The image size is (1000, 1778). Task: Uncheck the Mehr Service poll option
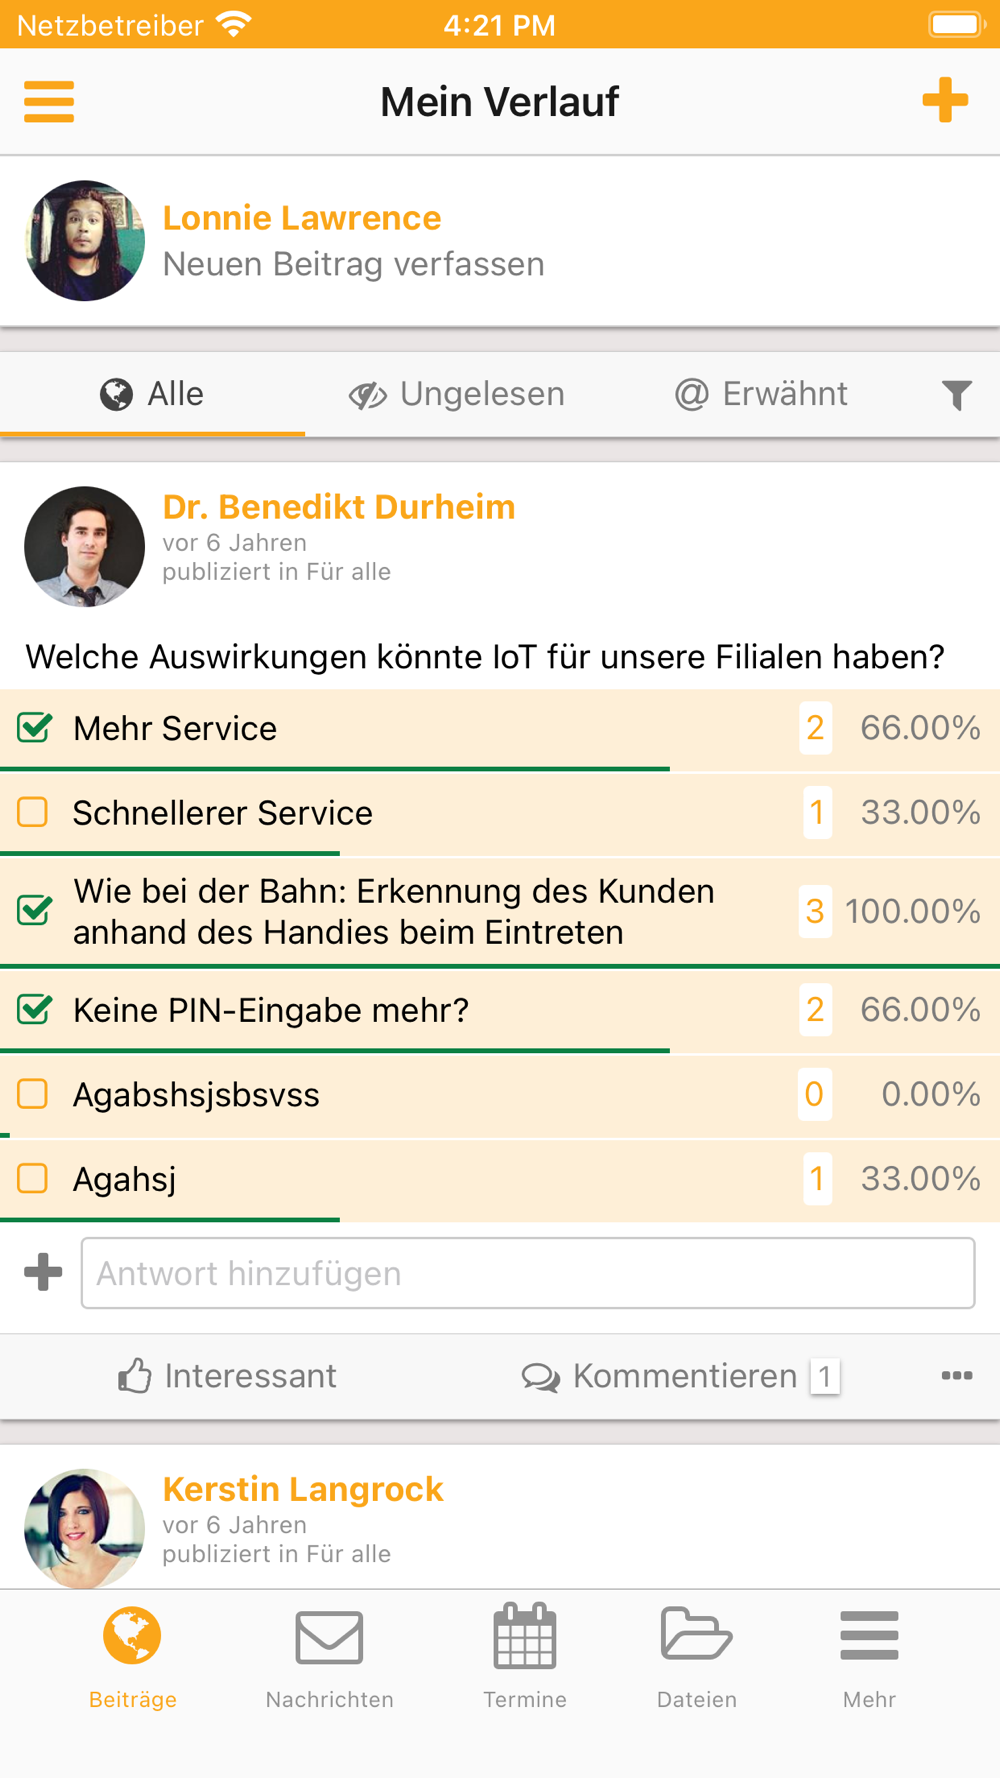[x=34, y=728]
